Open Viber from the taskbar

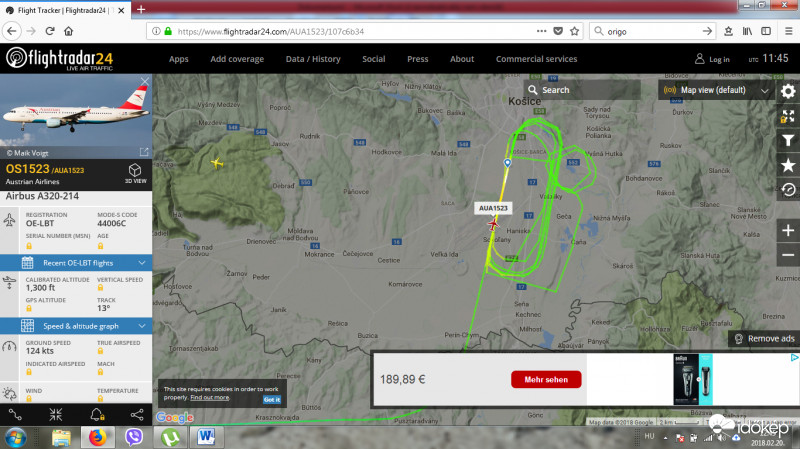click(x=134, y=438)
